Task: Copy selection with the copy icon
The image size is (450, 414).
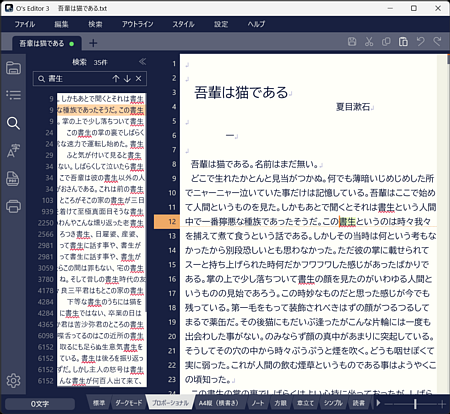Action: [x=386, y=42]
